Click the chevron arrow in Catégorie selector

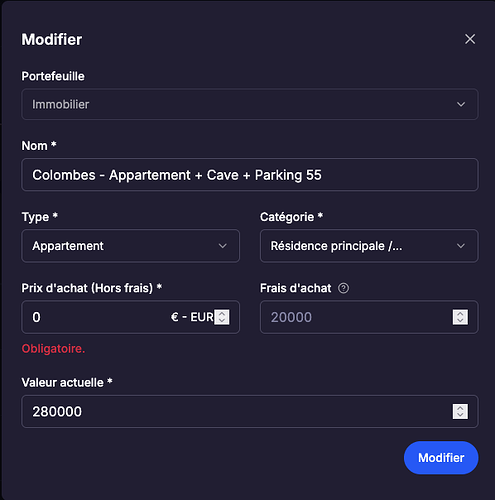click(x=461, y=246)
